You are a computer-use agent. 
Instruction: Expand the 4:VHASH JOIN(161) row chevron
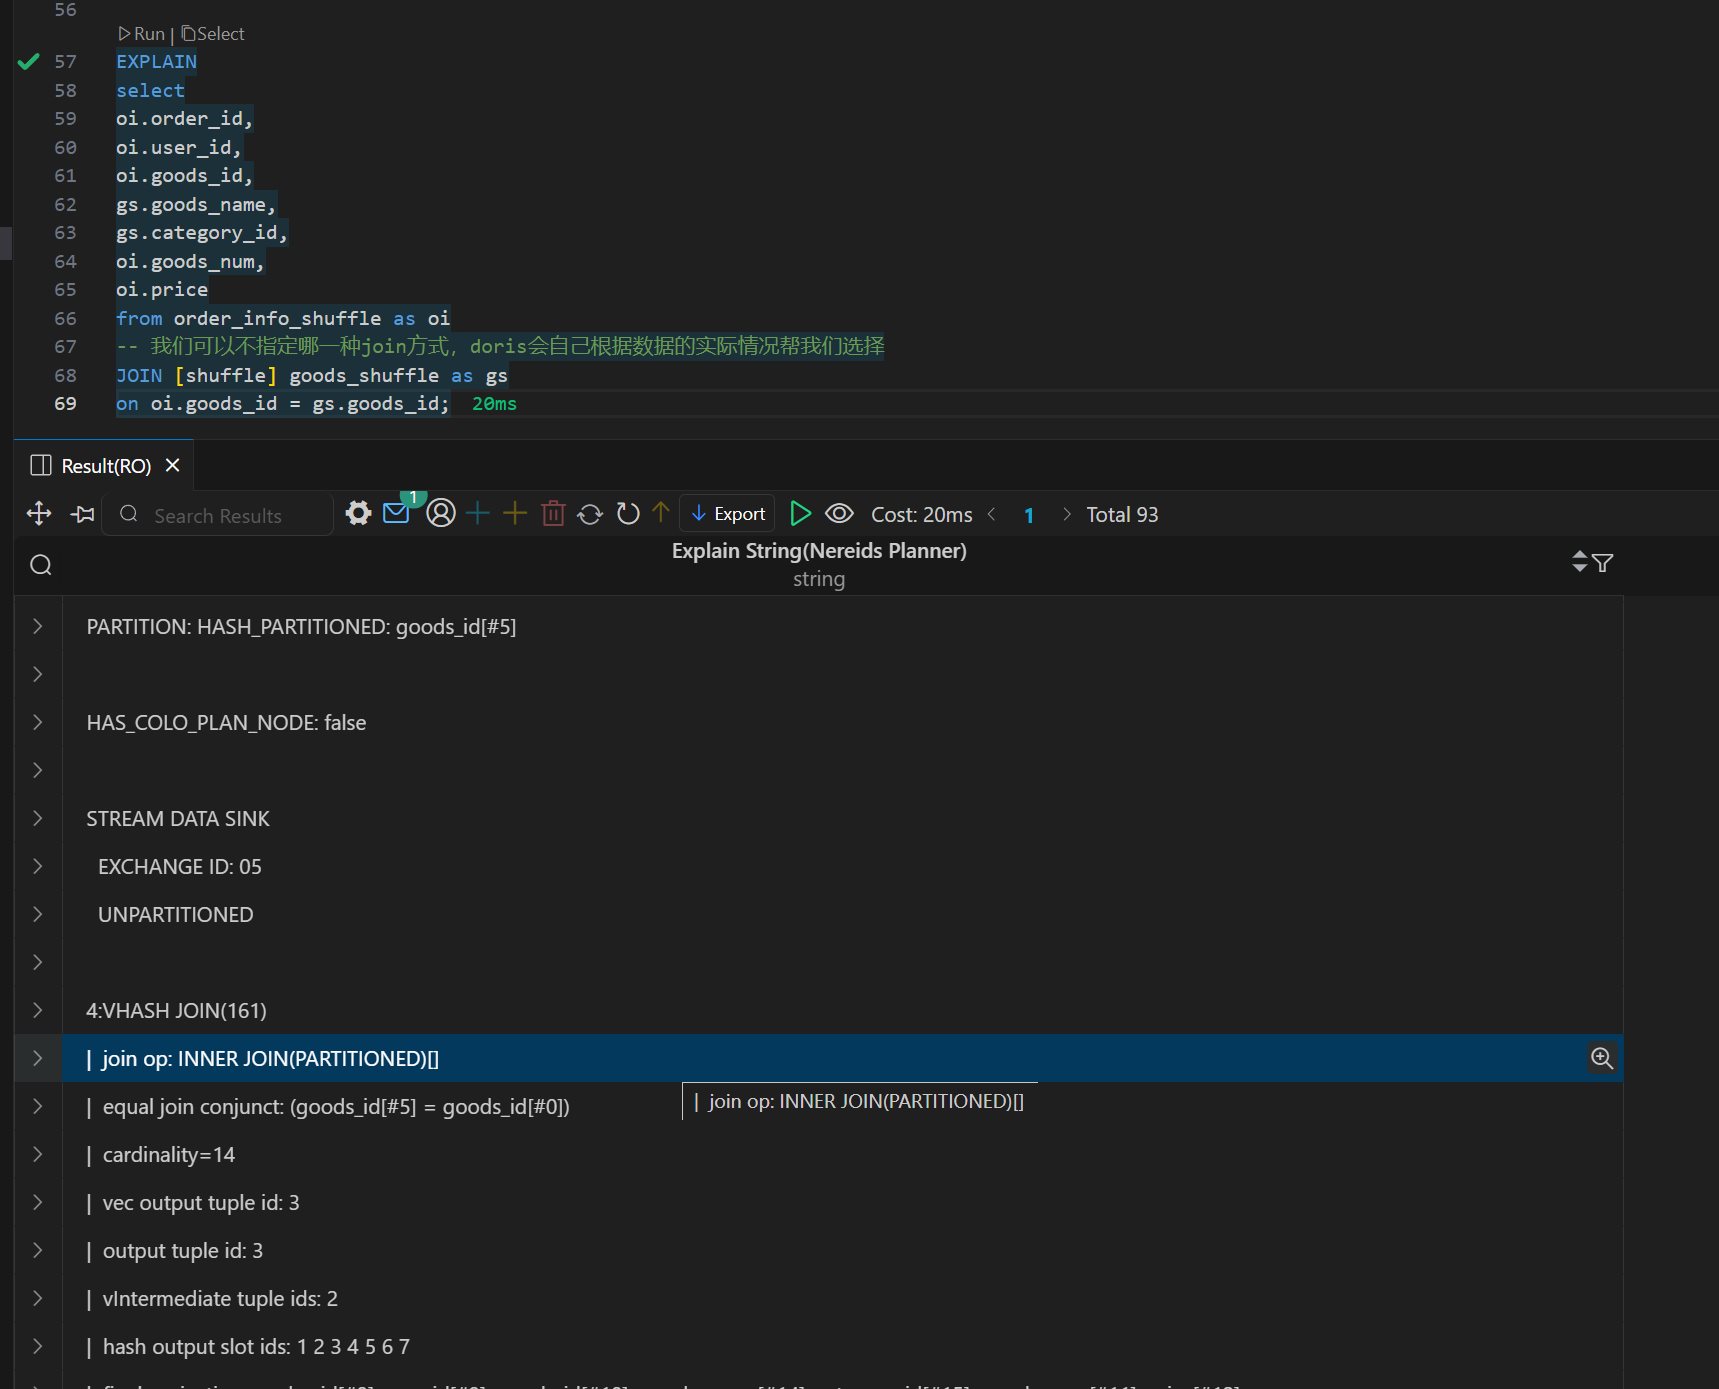tap(38, 1010)
